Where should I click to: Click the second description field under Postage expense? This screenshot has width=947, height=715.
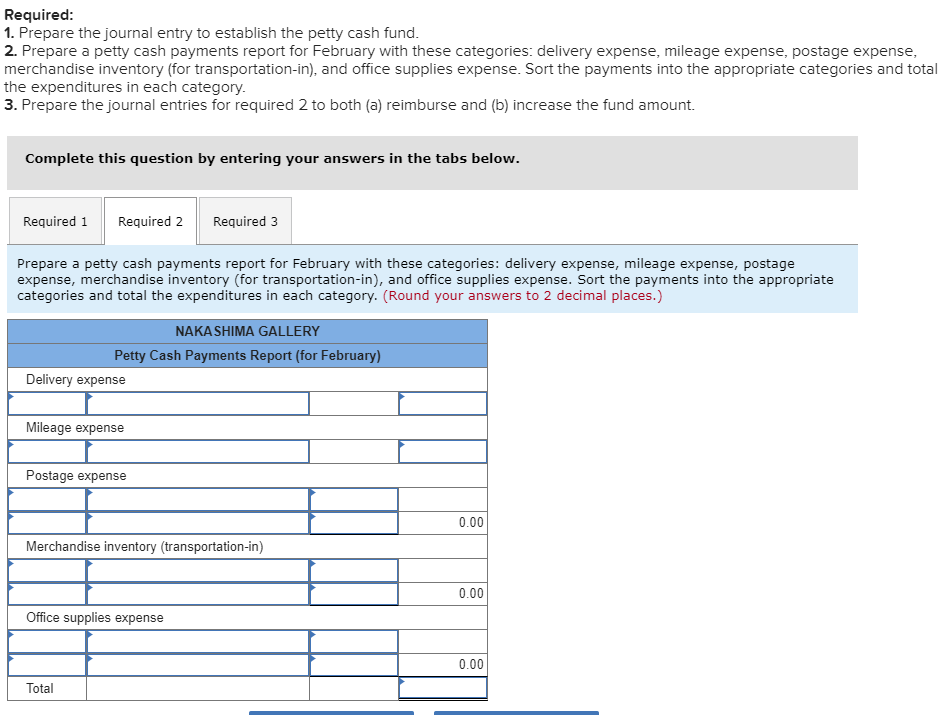pos(197,522)
